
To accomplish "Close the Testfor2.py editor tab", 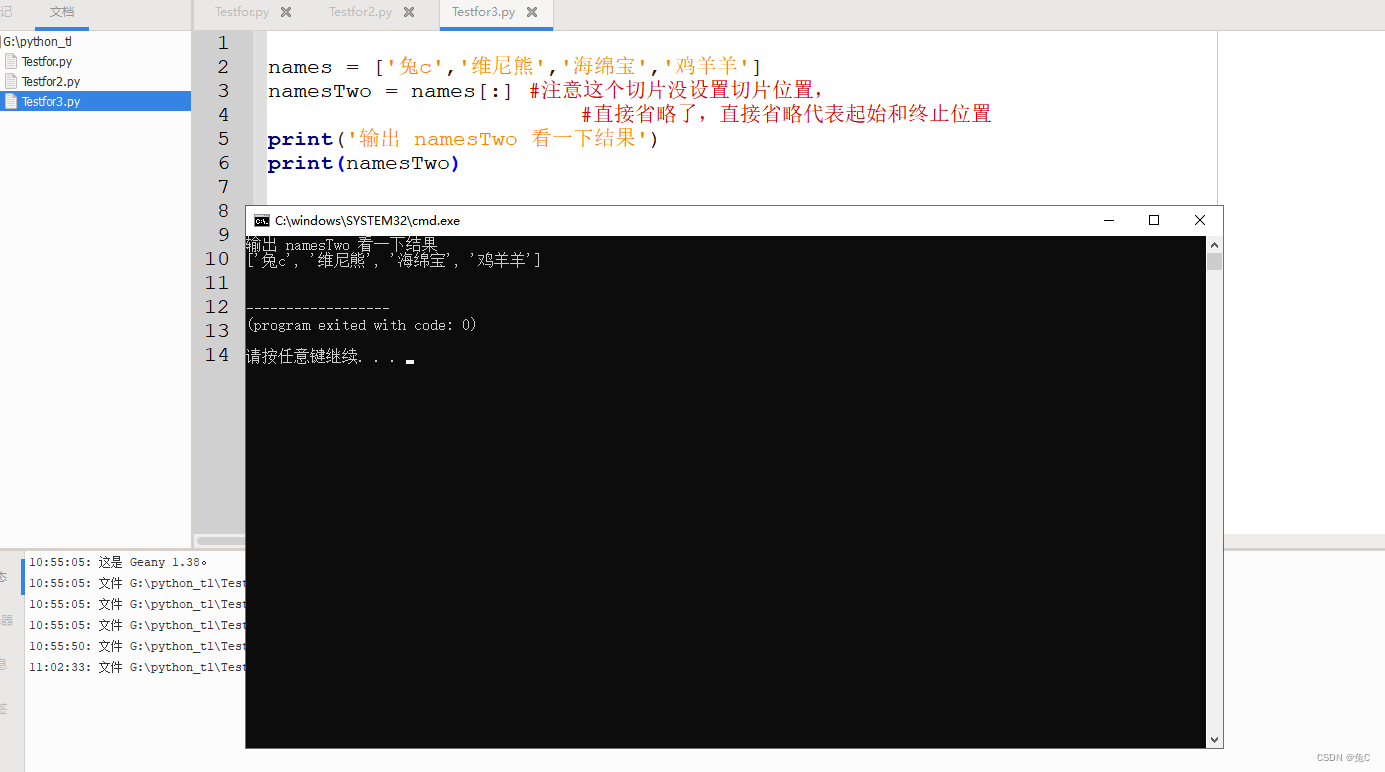I will coord(409,12).
